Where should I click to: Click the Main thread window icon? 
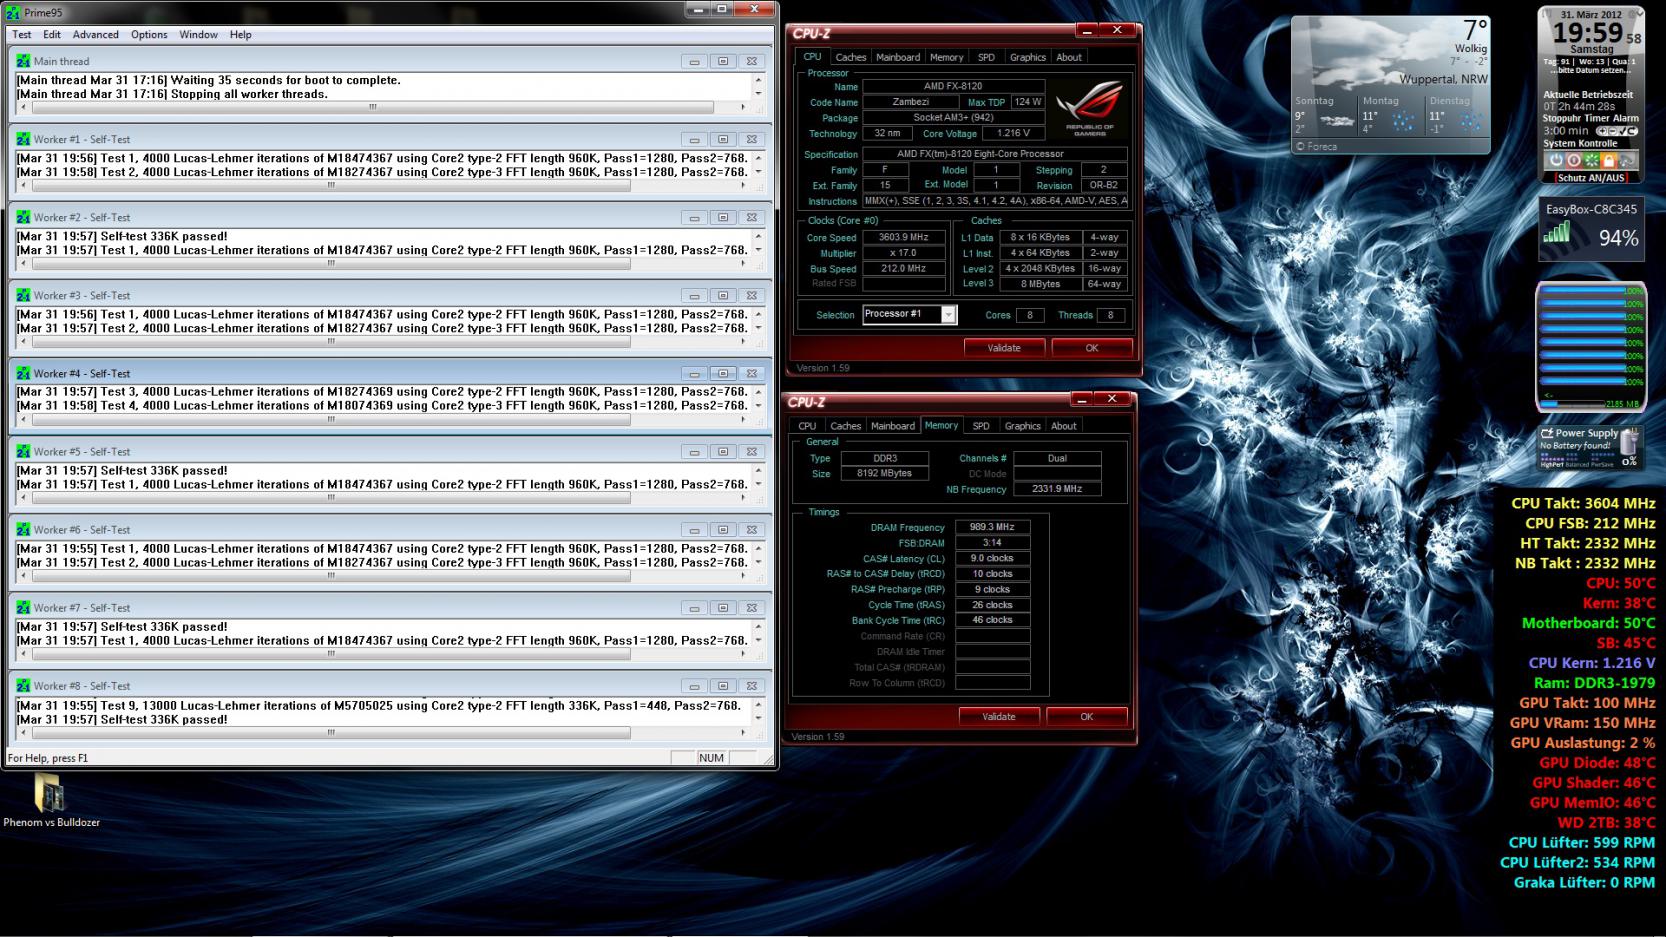tap(23, 61)
